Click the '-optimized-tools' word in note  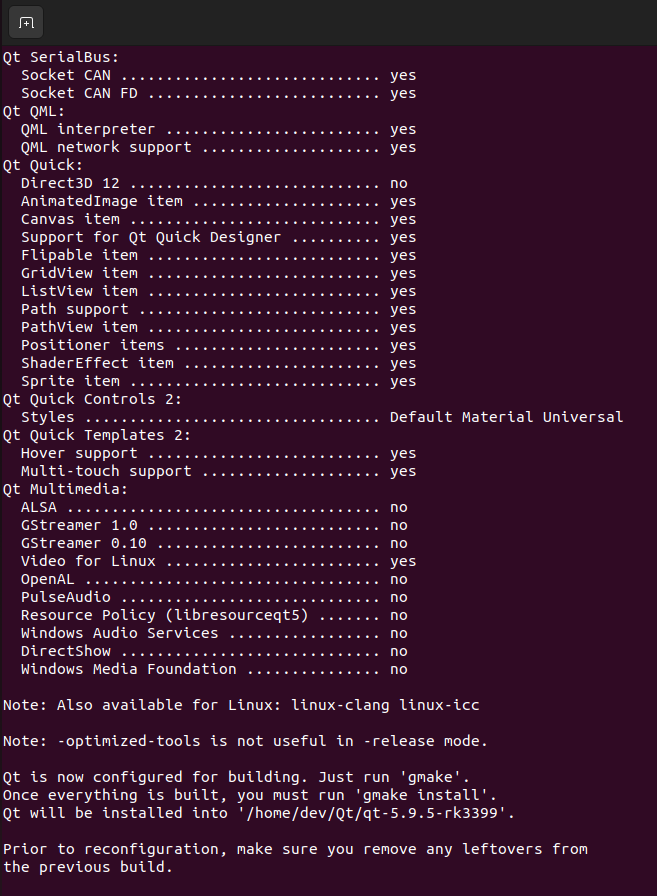point(129,741)
